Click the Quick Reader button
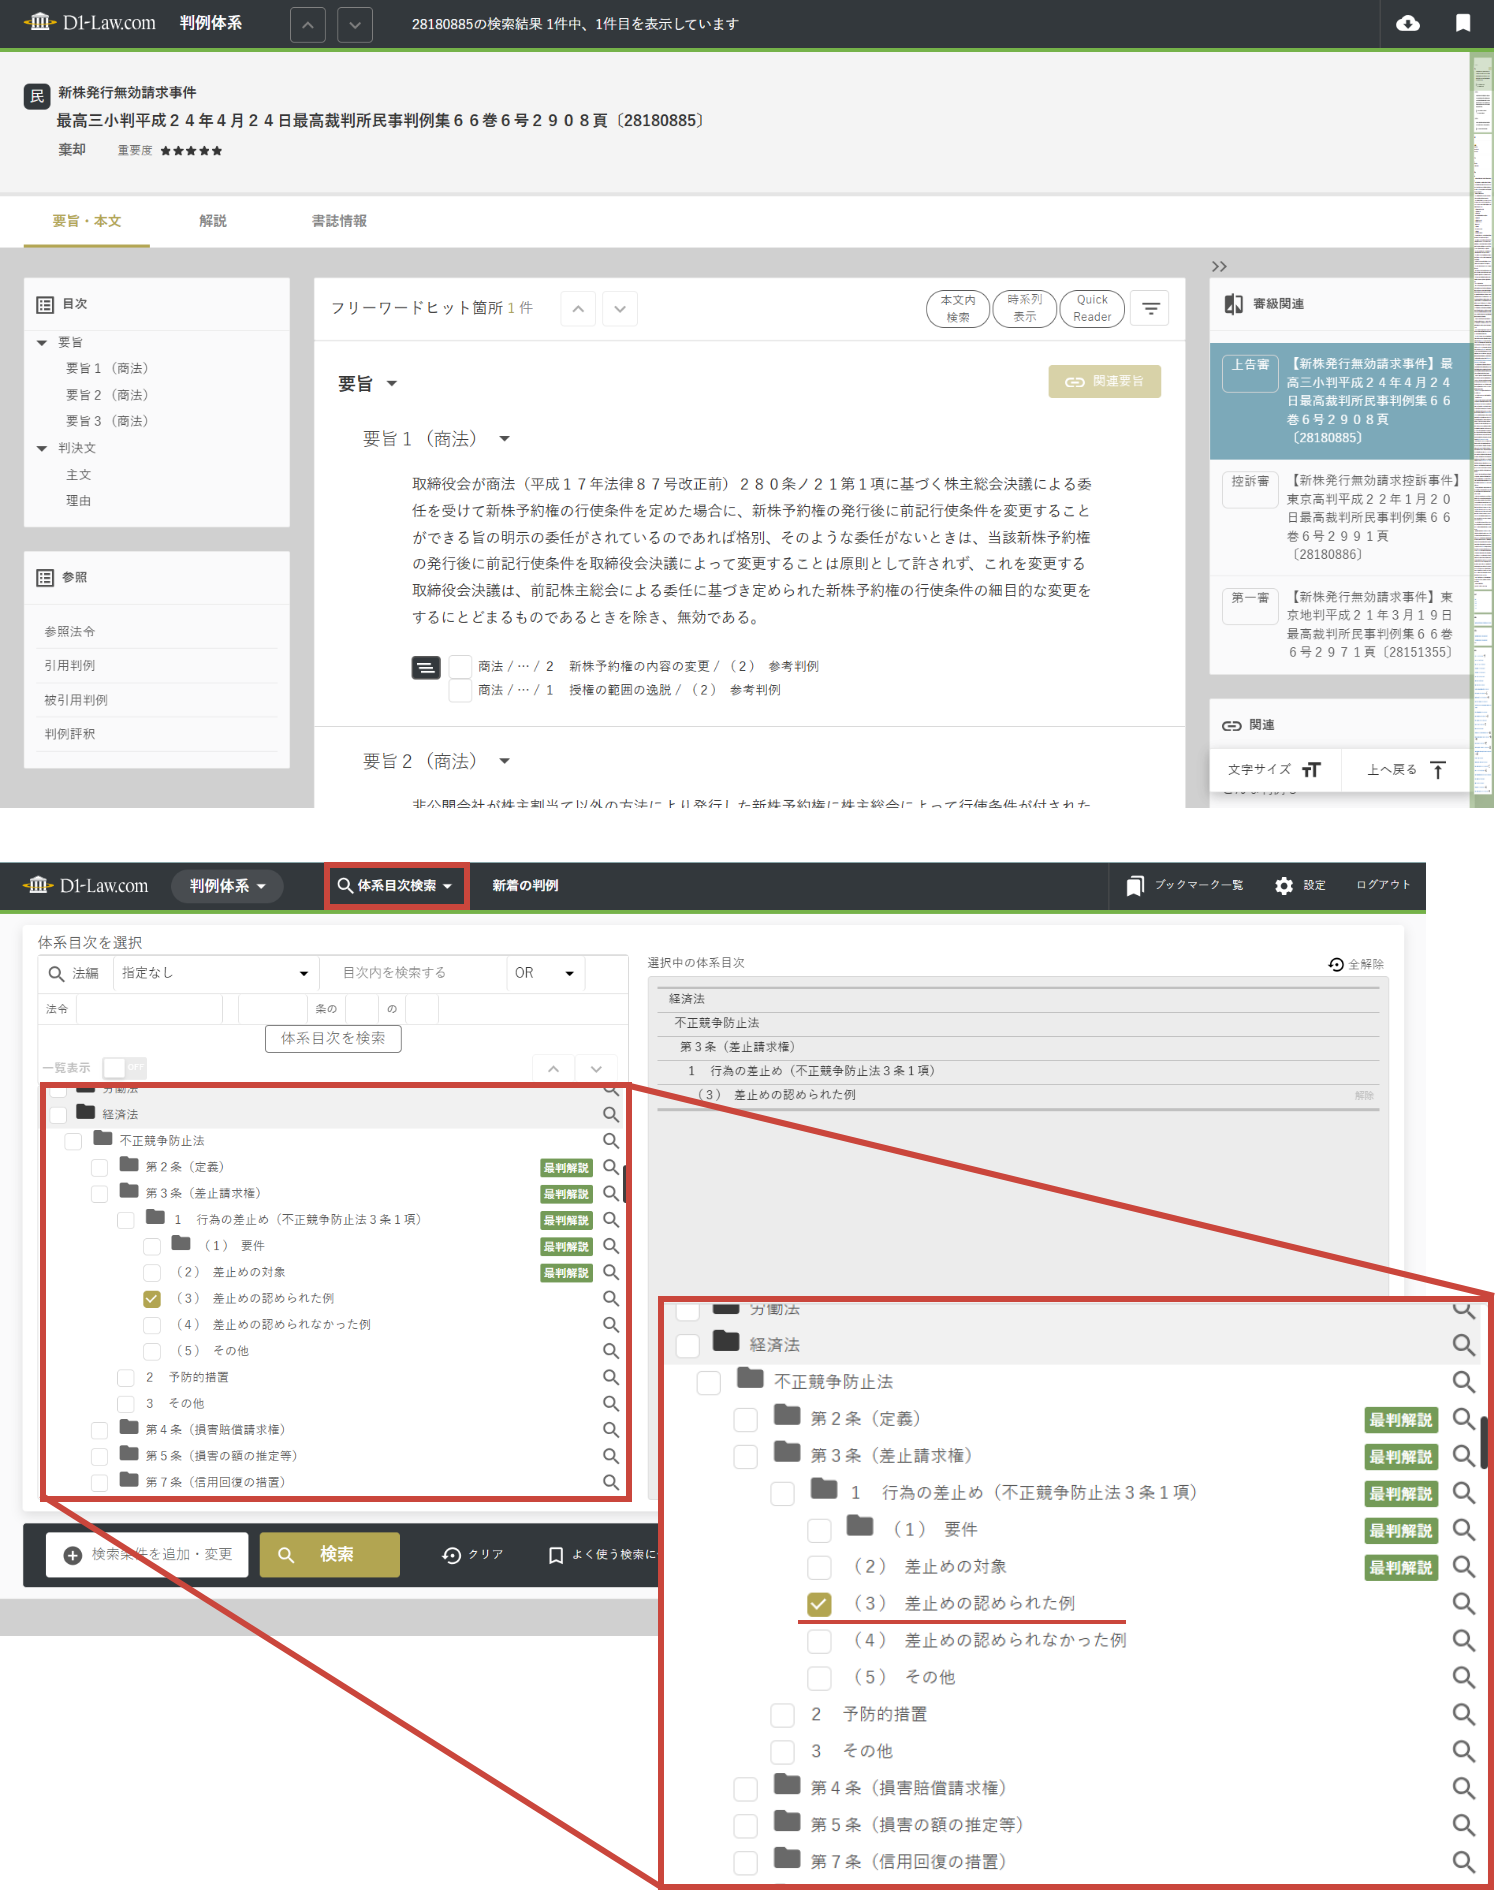 [x=1092, y=308]
